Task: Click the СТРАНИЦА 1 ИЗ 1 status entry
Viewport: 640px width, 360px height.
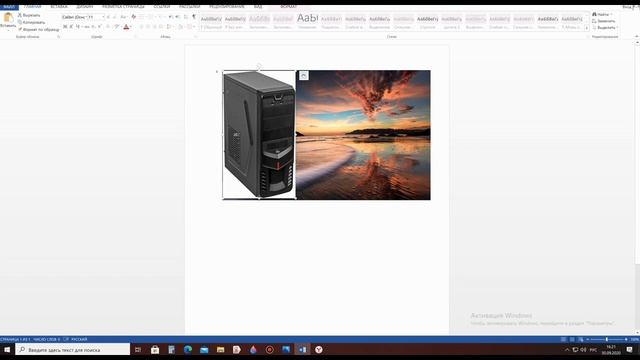Action: coord(16,340)
